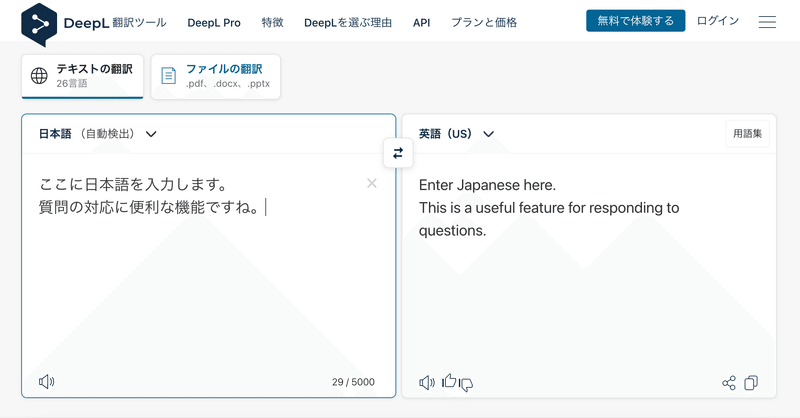800x418 pixels.
Task: Open the API menu item
Action: coord(421,22)
